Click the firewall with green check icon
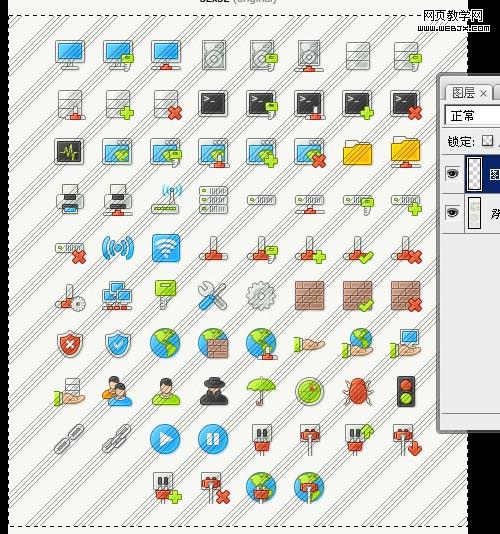This screenshot has height=534, width=500. click(358, 296)
